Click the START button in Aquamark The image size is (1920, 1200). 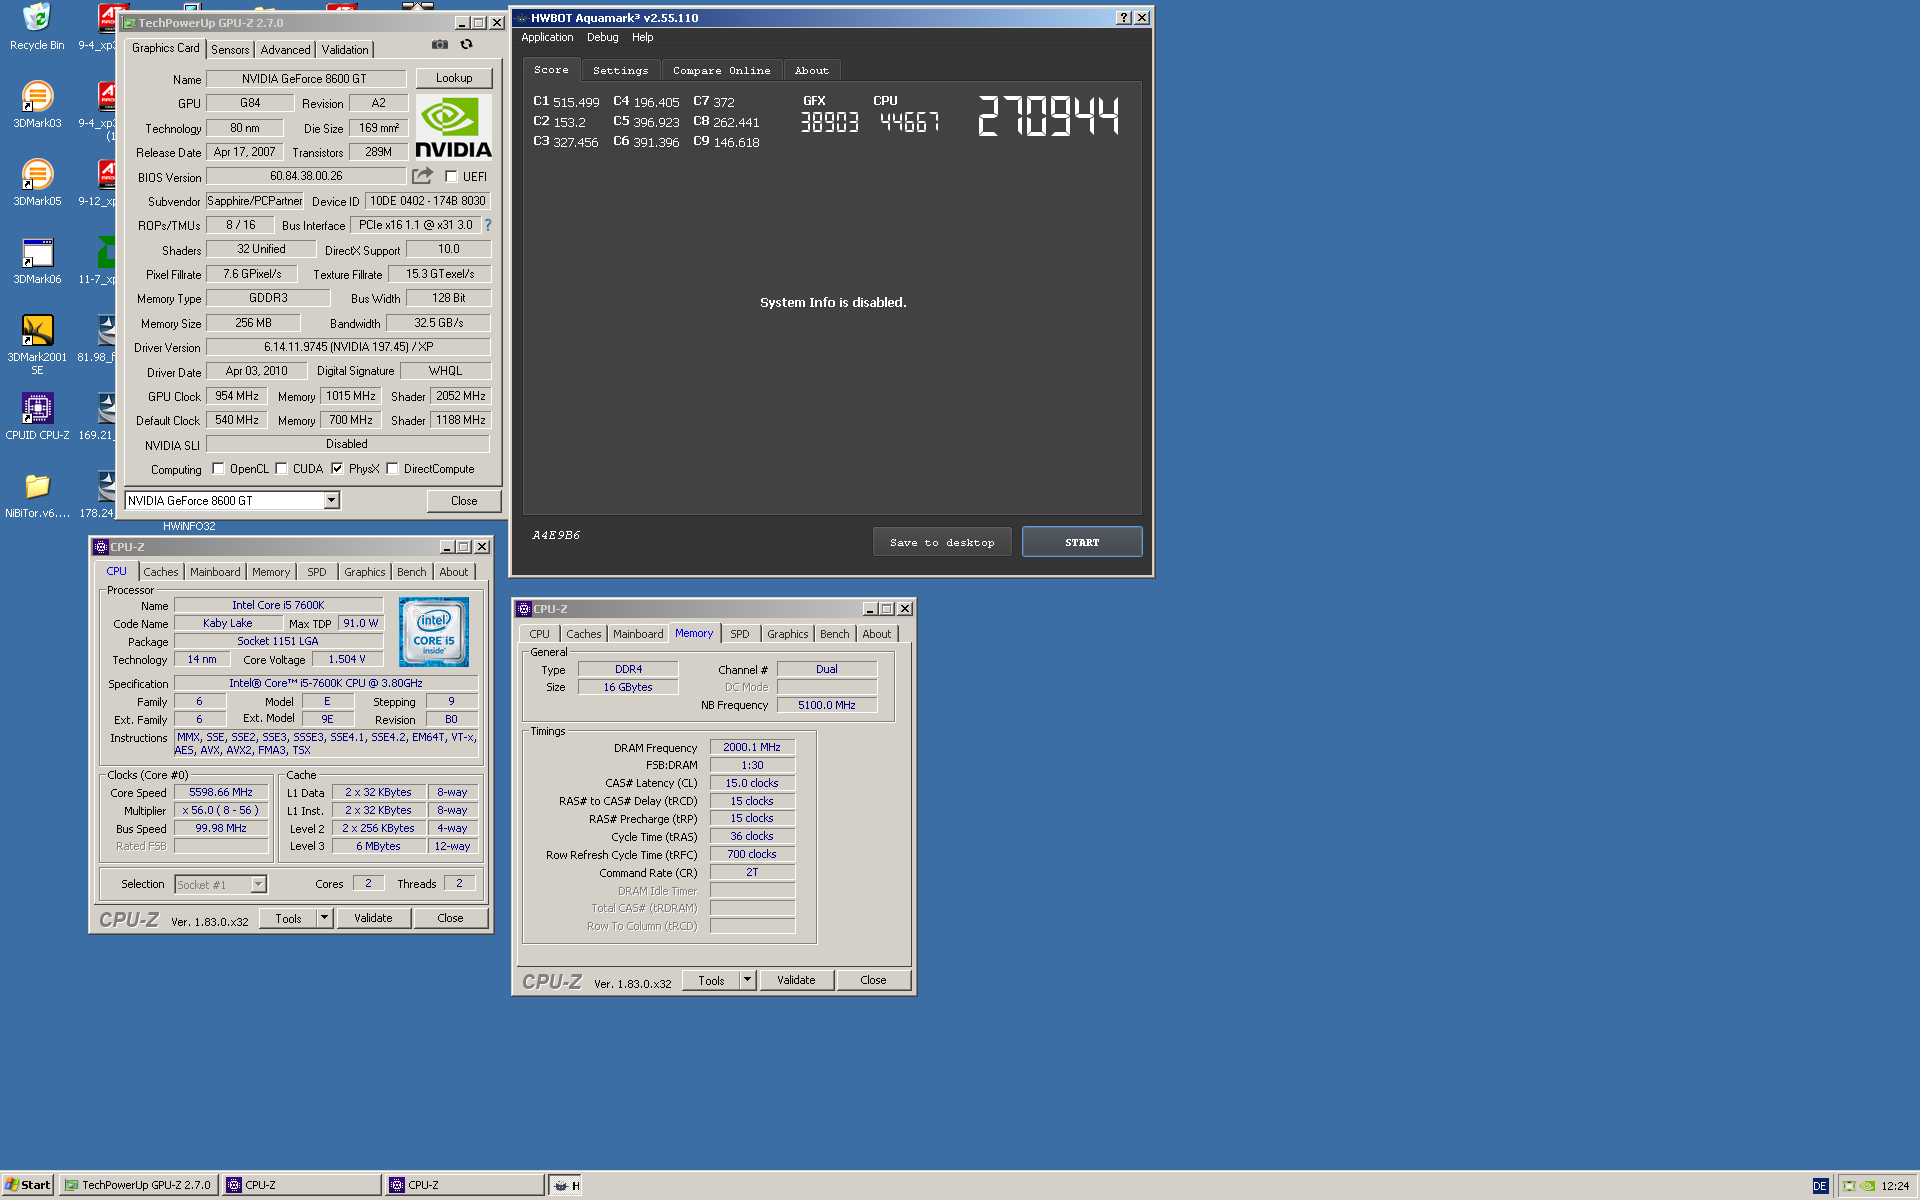pyautogui.click(x=1082, y=542)
